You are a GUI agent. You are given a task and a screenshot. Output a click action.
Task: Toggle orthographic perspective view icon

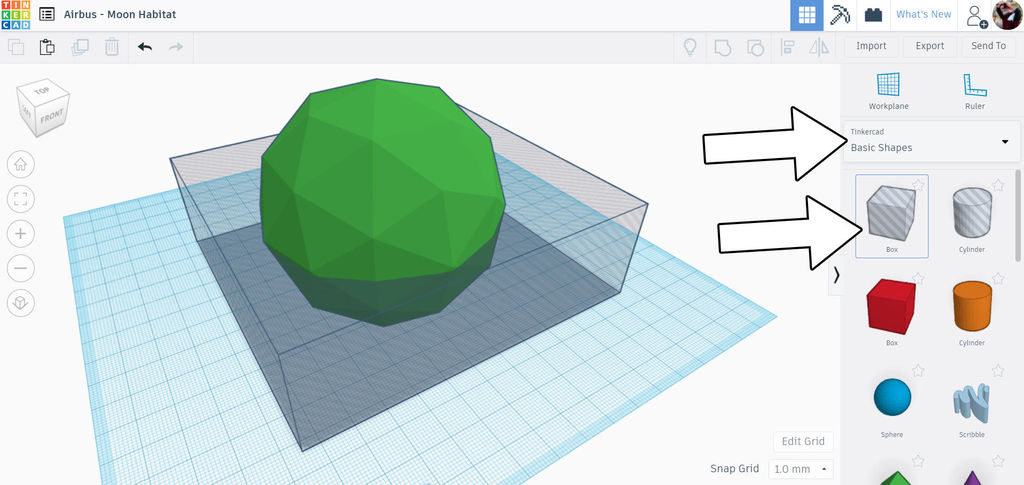(20, 302)
